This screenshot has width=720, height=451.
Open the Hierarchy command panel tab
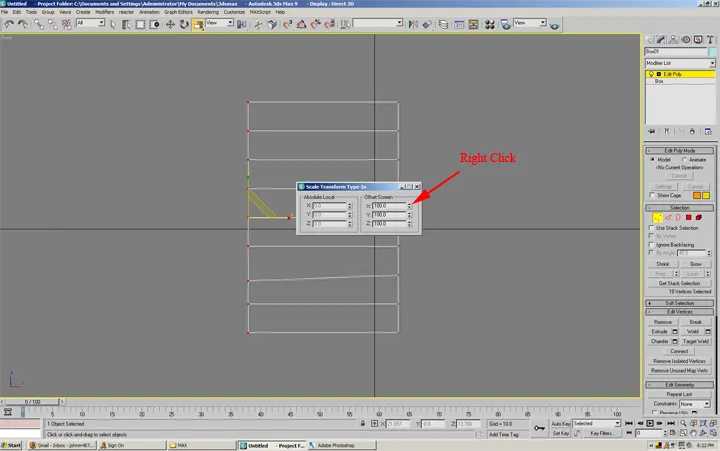coord(673,40)
